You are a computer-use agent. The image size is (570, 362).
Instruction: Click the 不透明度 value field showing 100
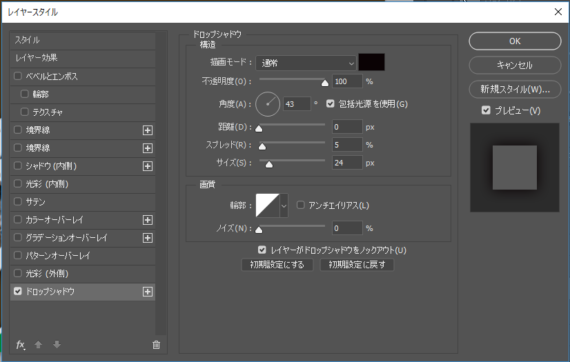pos(347,81)
